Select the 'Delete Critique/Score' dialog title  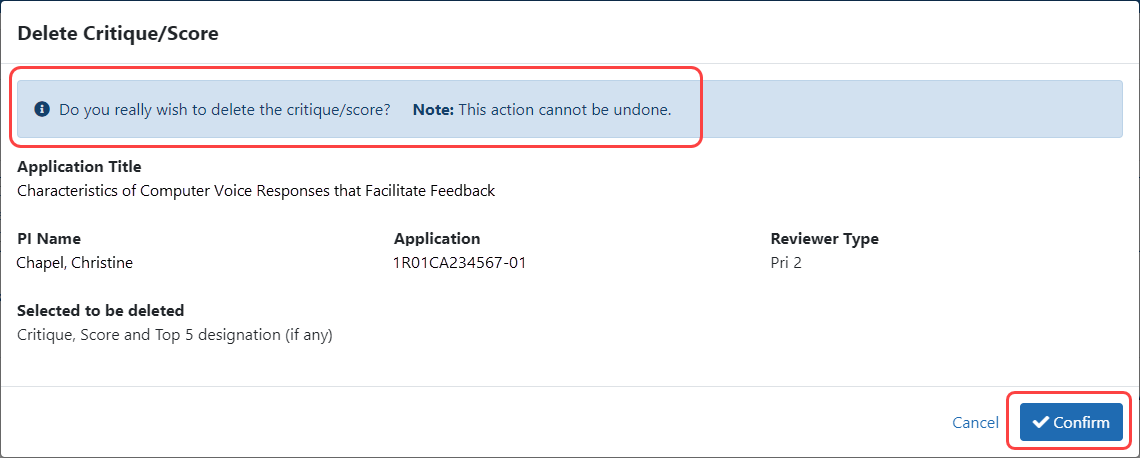click(118, 33)
